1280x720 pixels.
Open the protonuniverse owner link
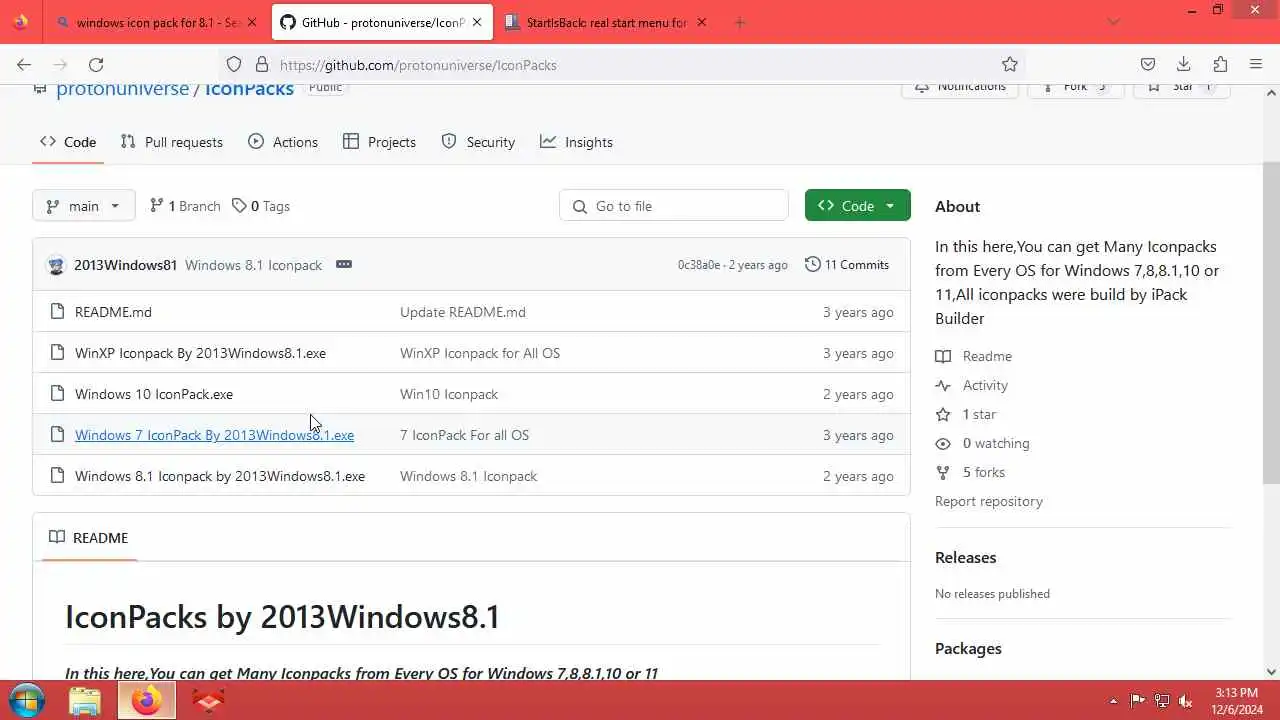[122, 89]
